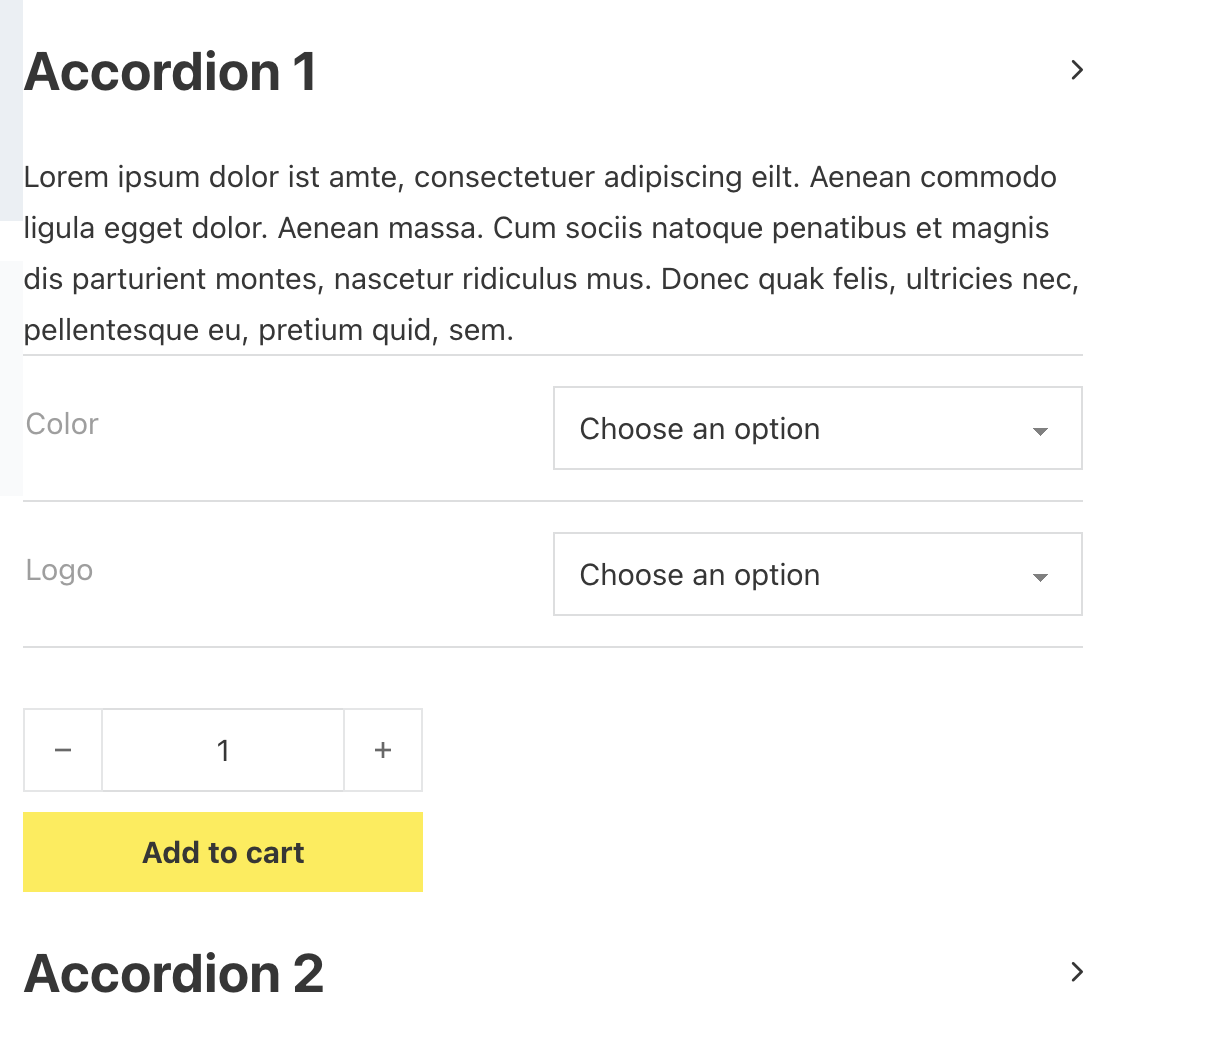
Task: Click the minus quantity button
Action: click(63, 750)
